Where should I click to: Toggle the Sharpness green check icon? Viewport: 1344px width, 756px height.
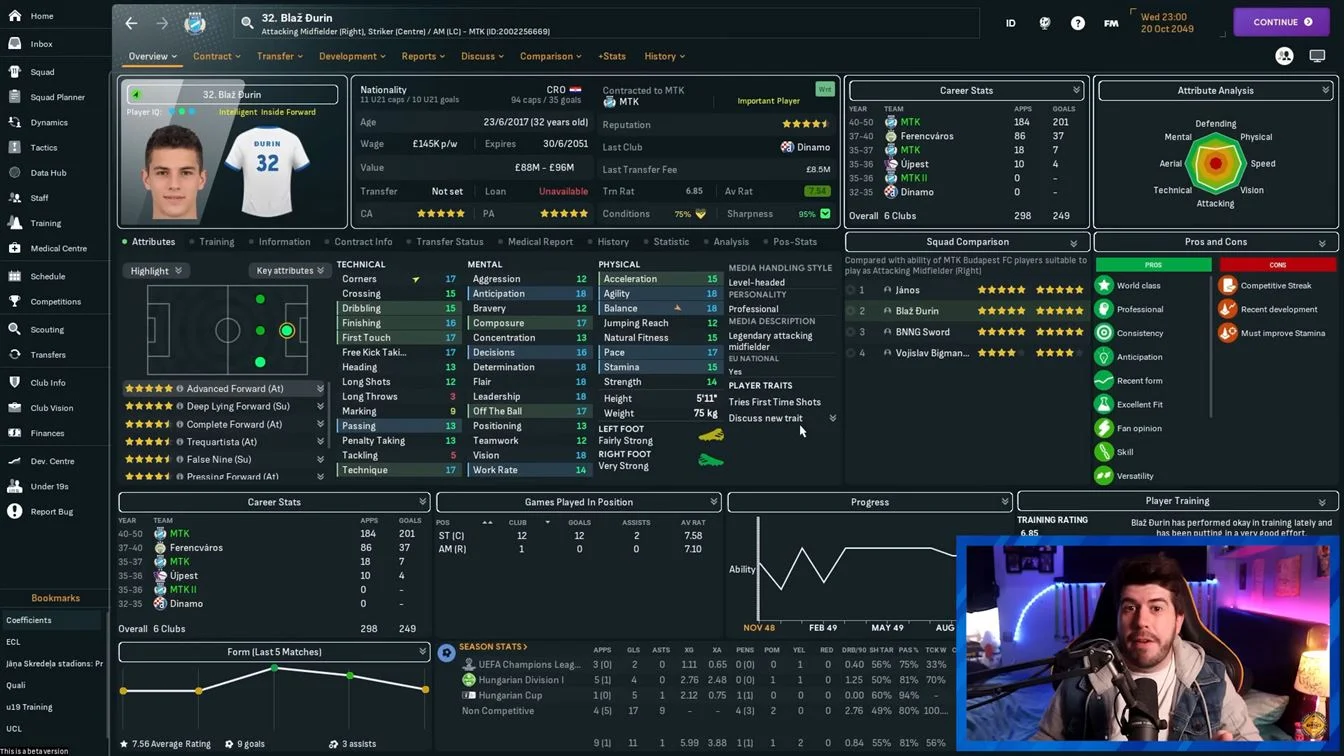click(825, 213)
